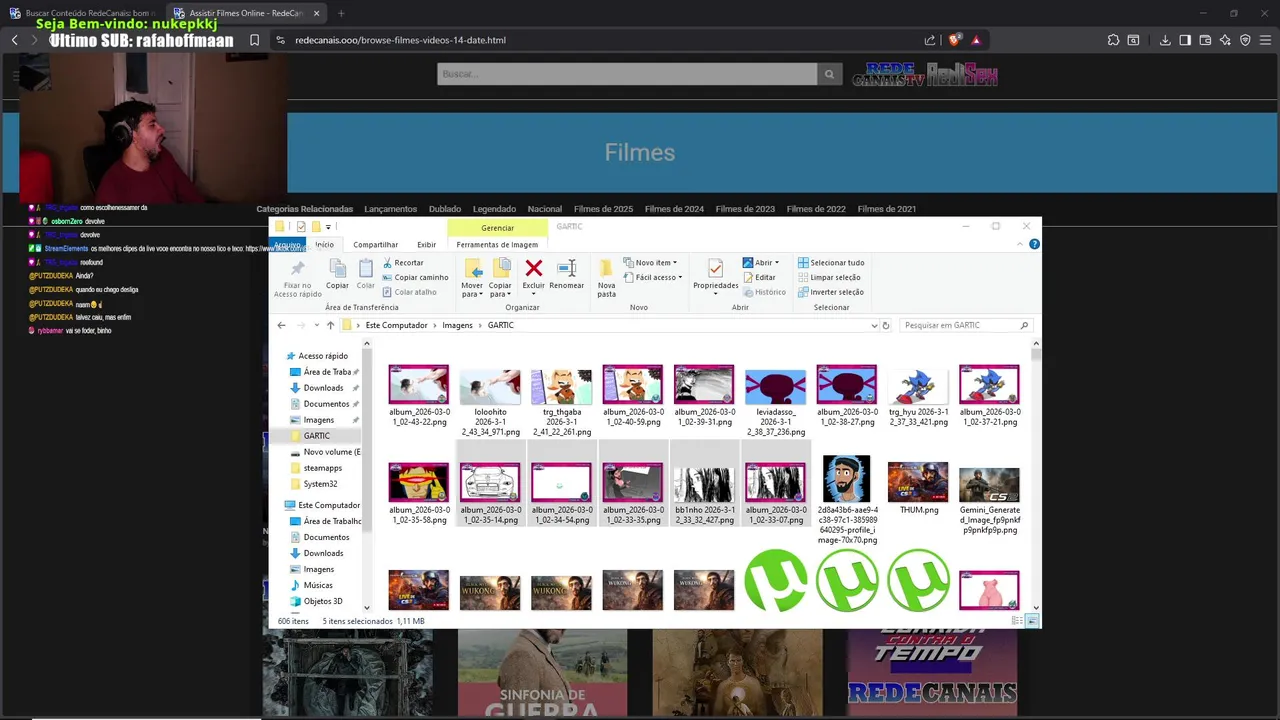The image size is (1280, 720).
Task: Click the Explorer help question mark icon
Action: tap(1034, 244)
